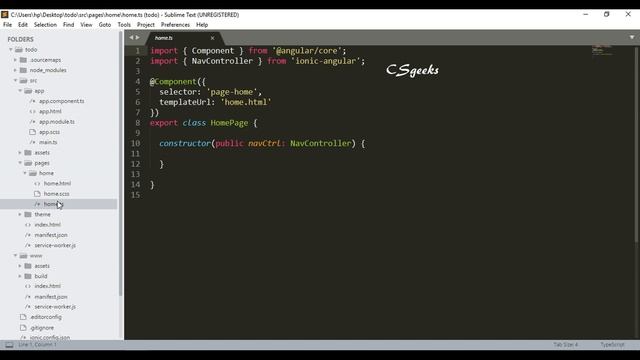Image resolution: width=640 pixels, height=360 pixels.
Task: Place cursor on 'home.html' templateUrl string
Action: click(x=246, y=102)
